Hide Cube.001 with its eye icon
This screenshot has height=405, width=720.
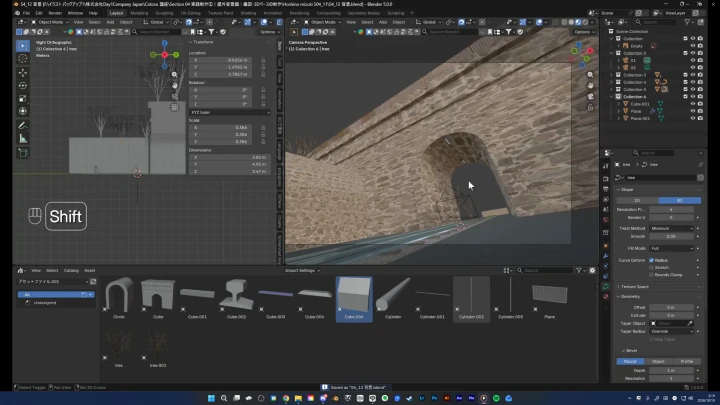tap(693, 104)
